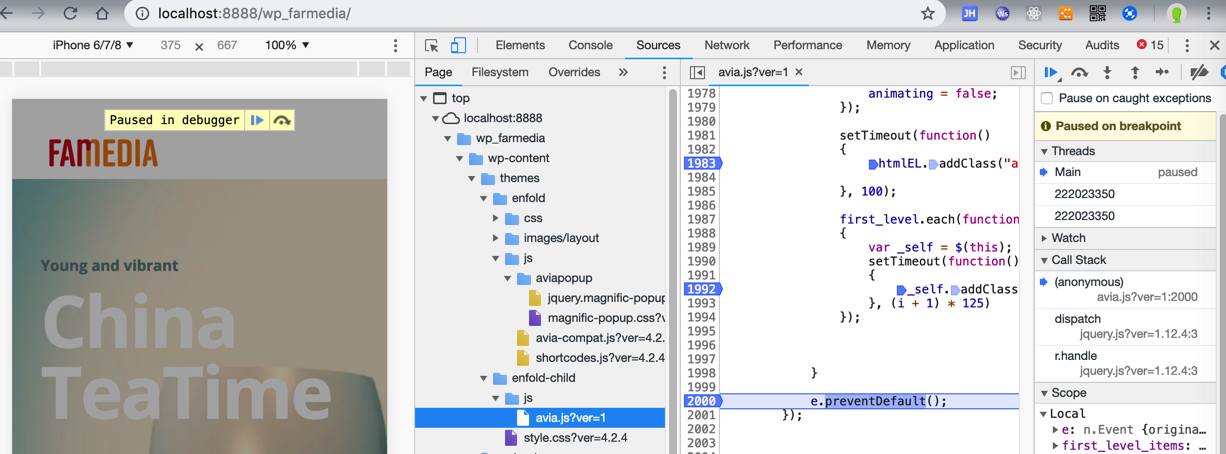This screenshot has width=1226, height=454.
Task: Toggle breakpoint at line 2000
Action: [701, 401]
